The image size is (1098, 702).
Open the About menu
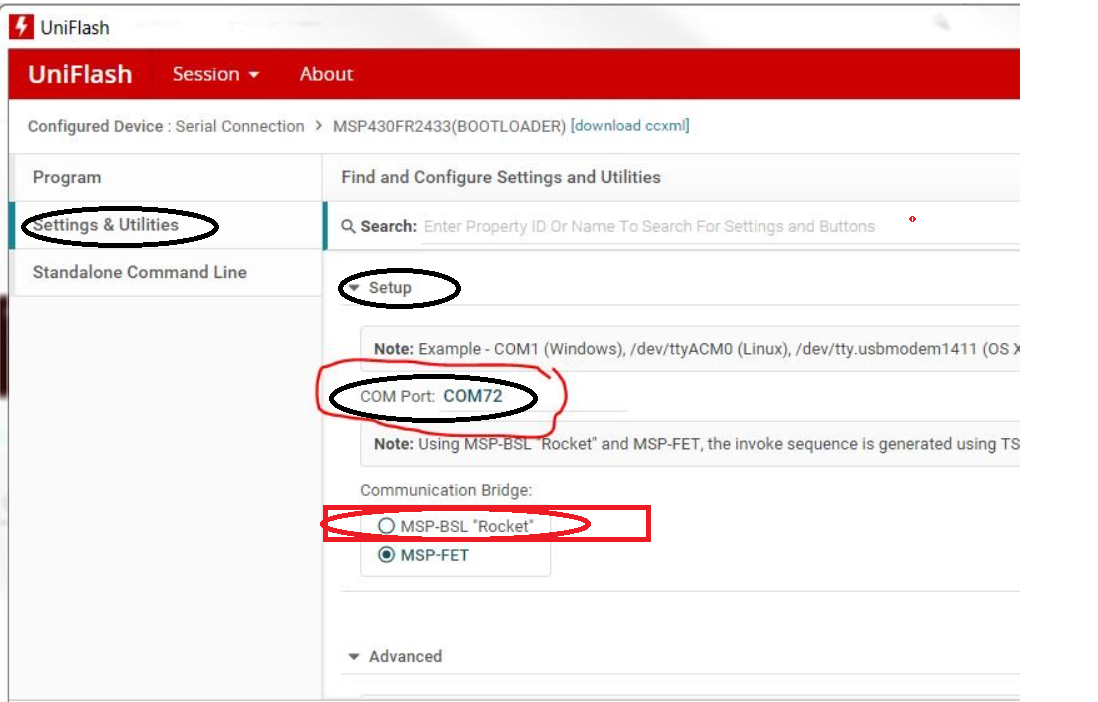pyautogui.click(x=326, y=74)
